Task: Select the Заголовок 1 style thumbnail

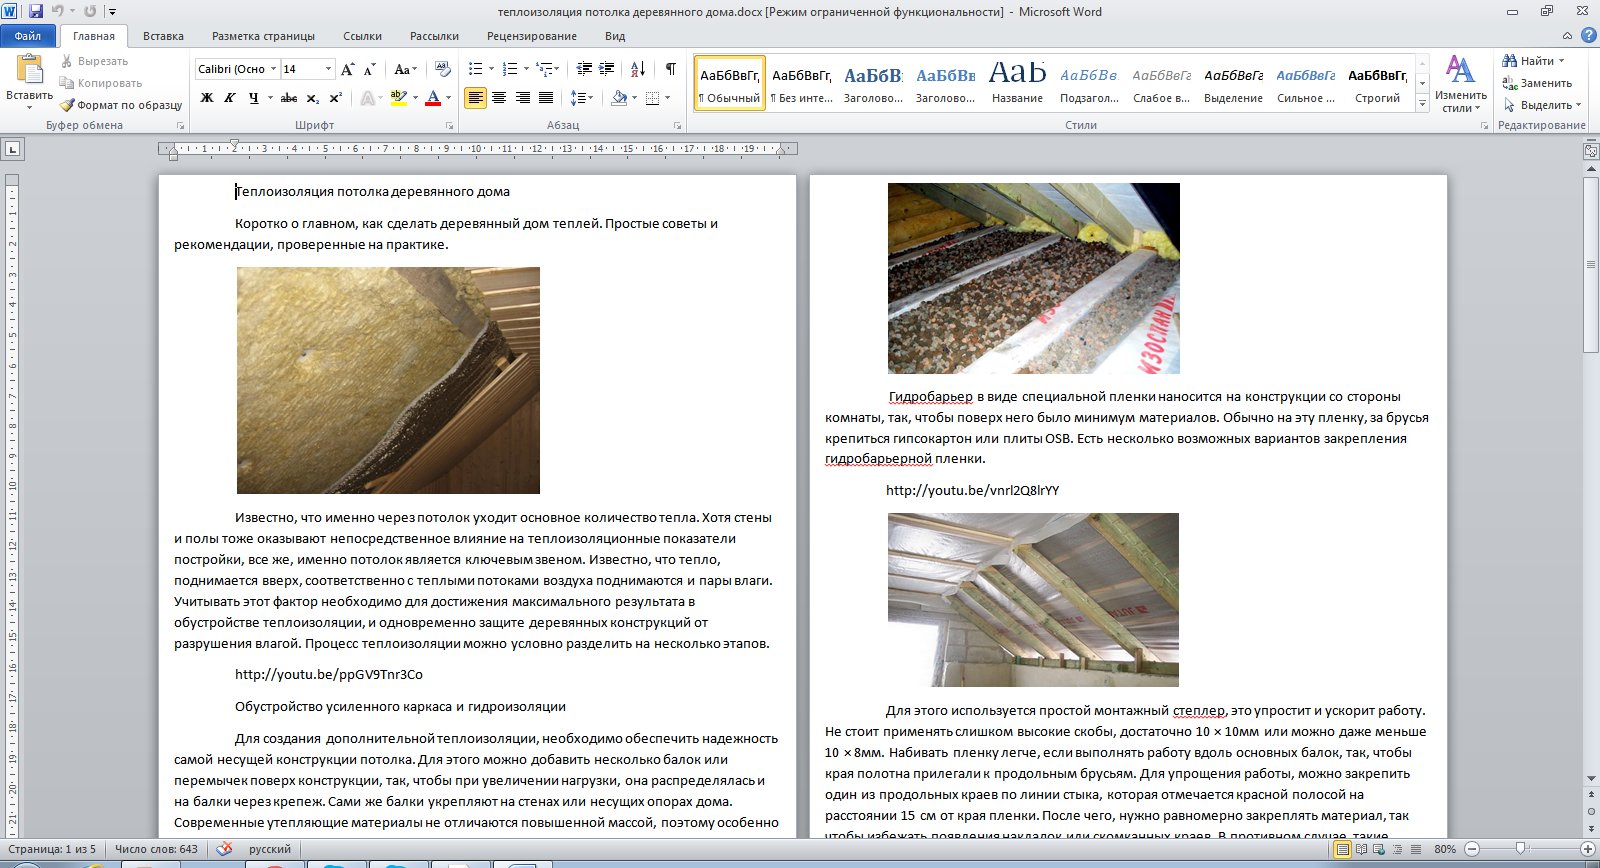Action: point(873,83)
